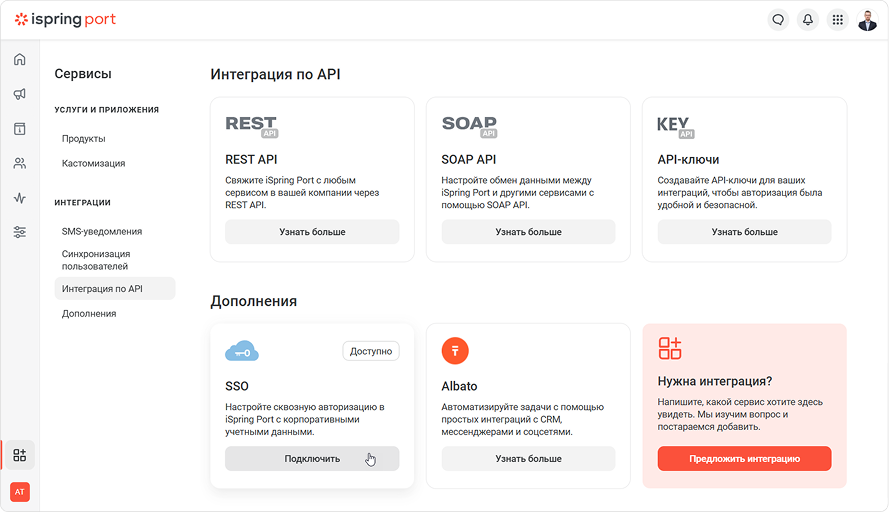
Task: Go to Home in sidebar
Action: (x=20, y=59)
